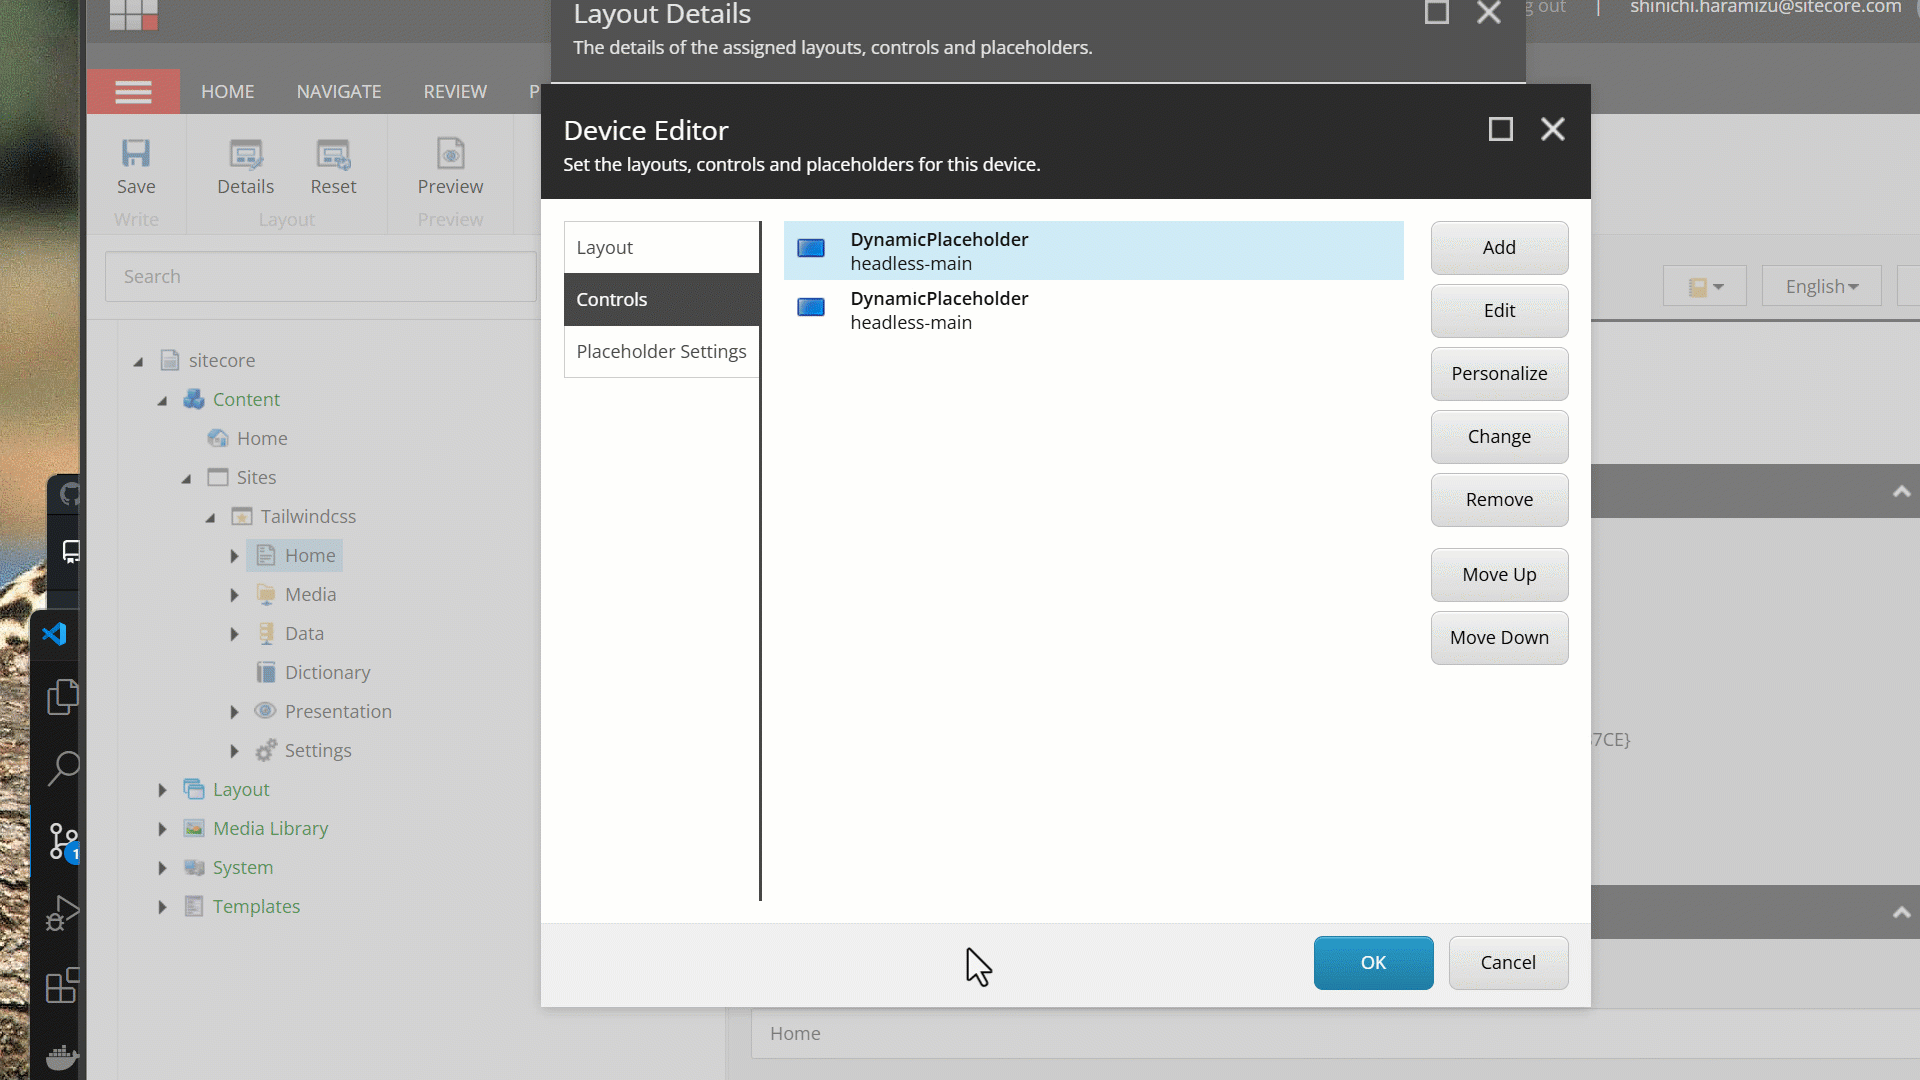Click Add button to add new control
This screenshot has height=1080, width=1920.
click(x=1499, y=247)
